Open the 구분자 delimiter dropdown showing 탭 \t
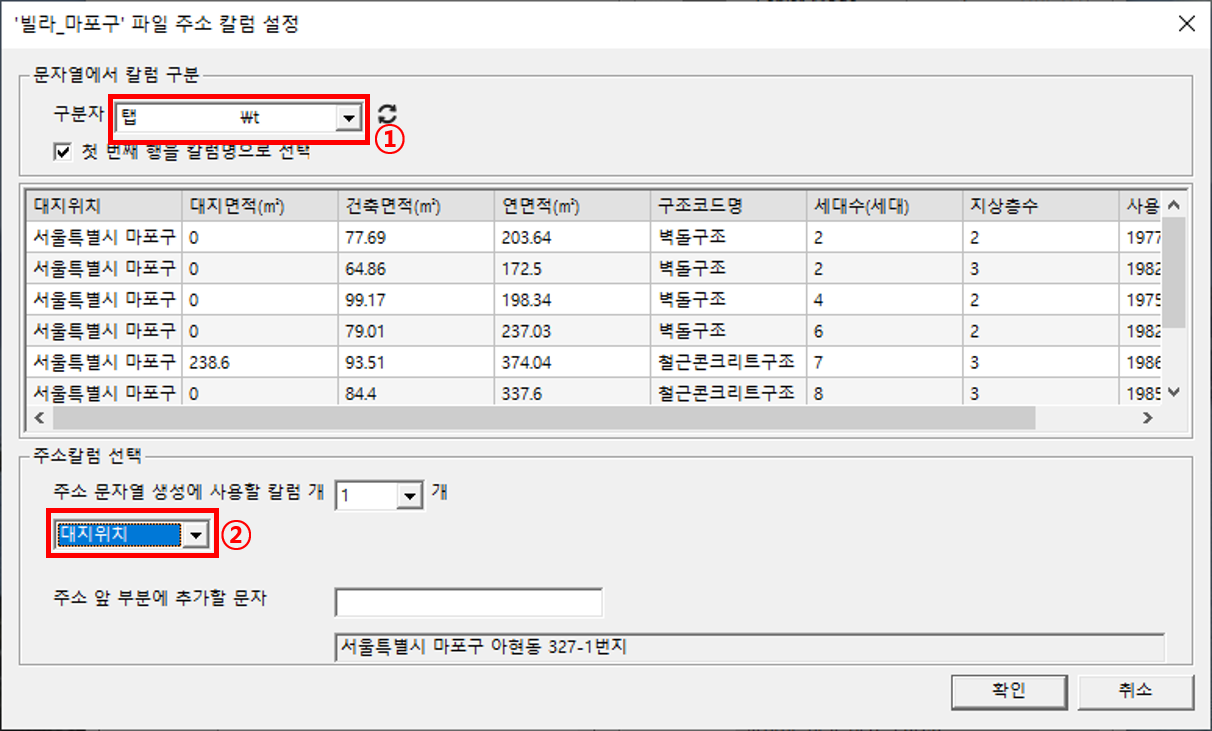The width and height of the screenshot is (1212, 731). tap(348, 117)
